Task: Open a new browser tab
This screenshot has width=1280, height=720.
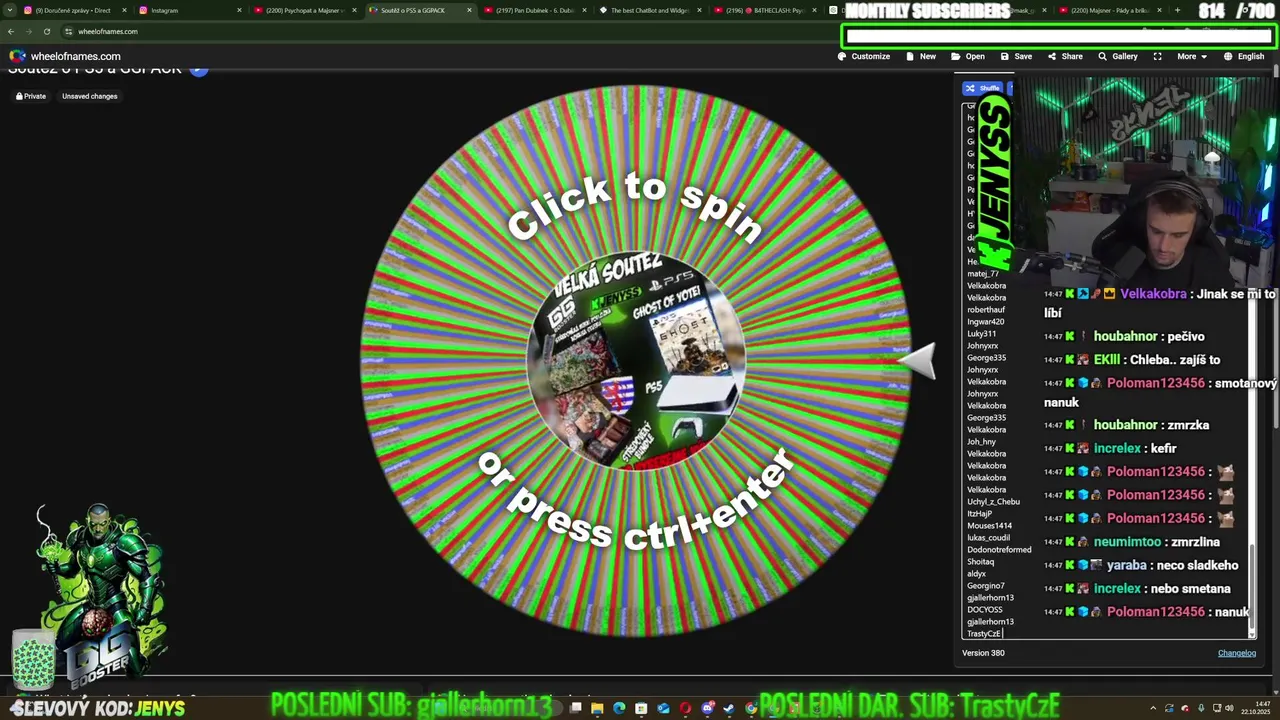Action: pyautogui.click(x=1177, y=10)
